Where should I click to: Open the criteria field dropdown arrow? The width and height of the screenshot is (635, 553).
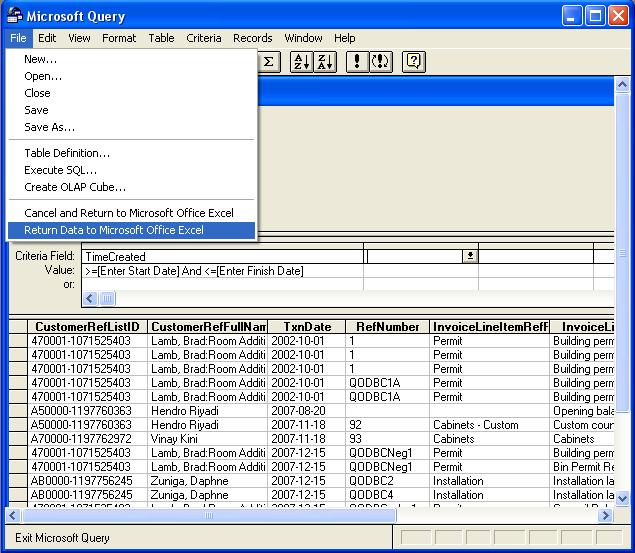tap(470, 256)
